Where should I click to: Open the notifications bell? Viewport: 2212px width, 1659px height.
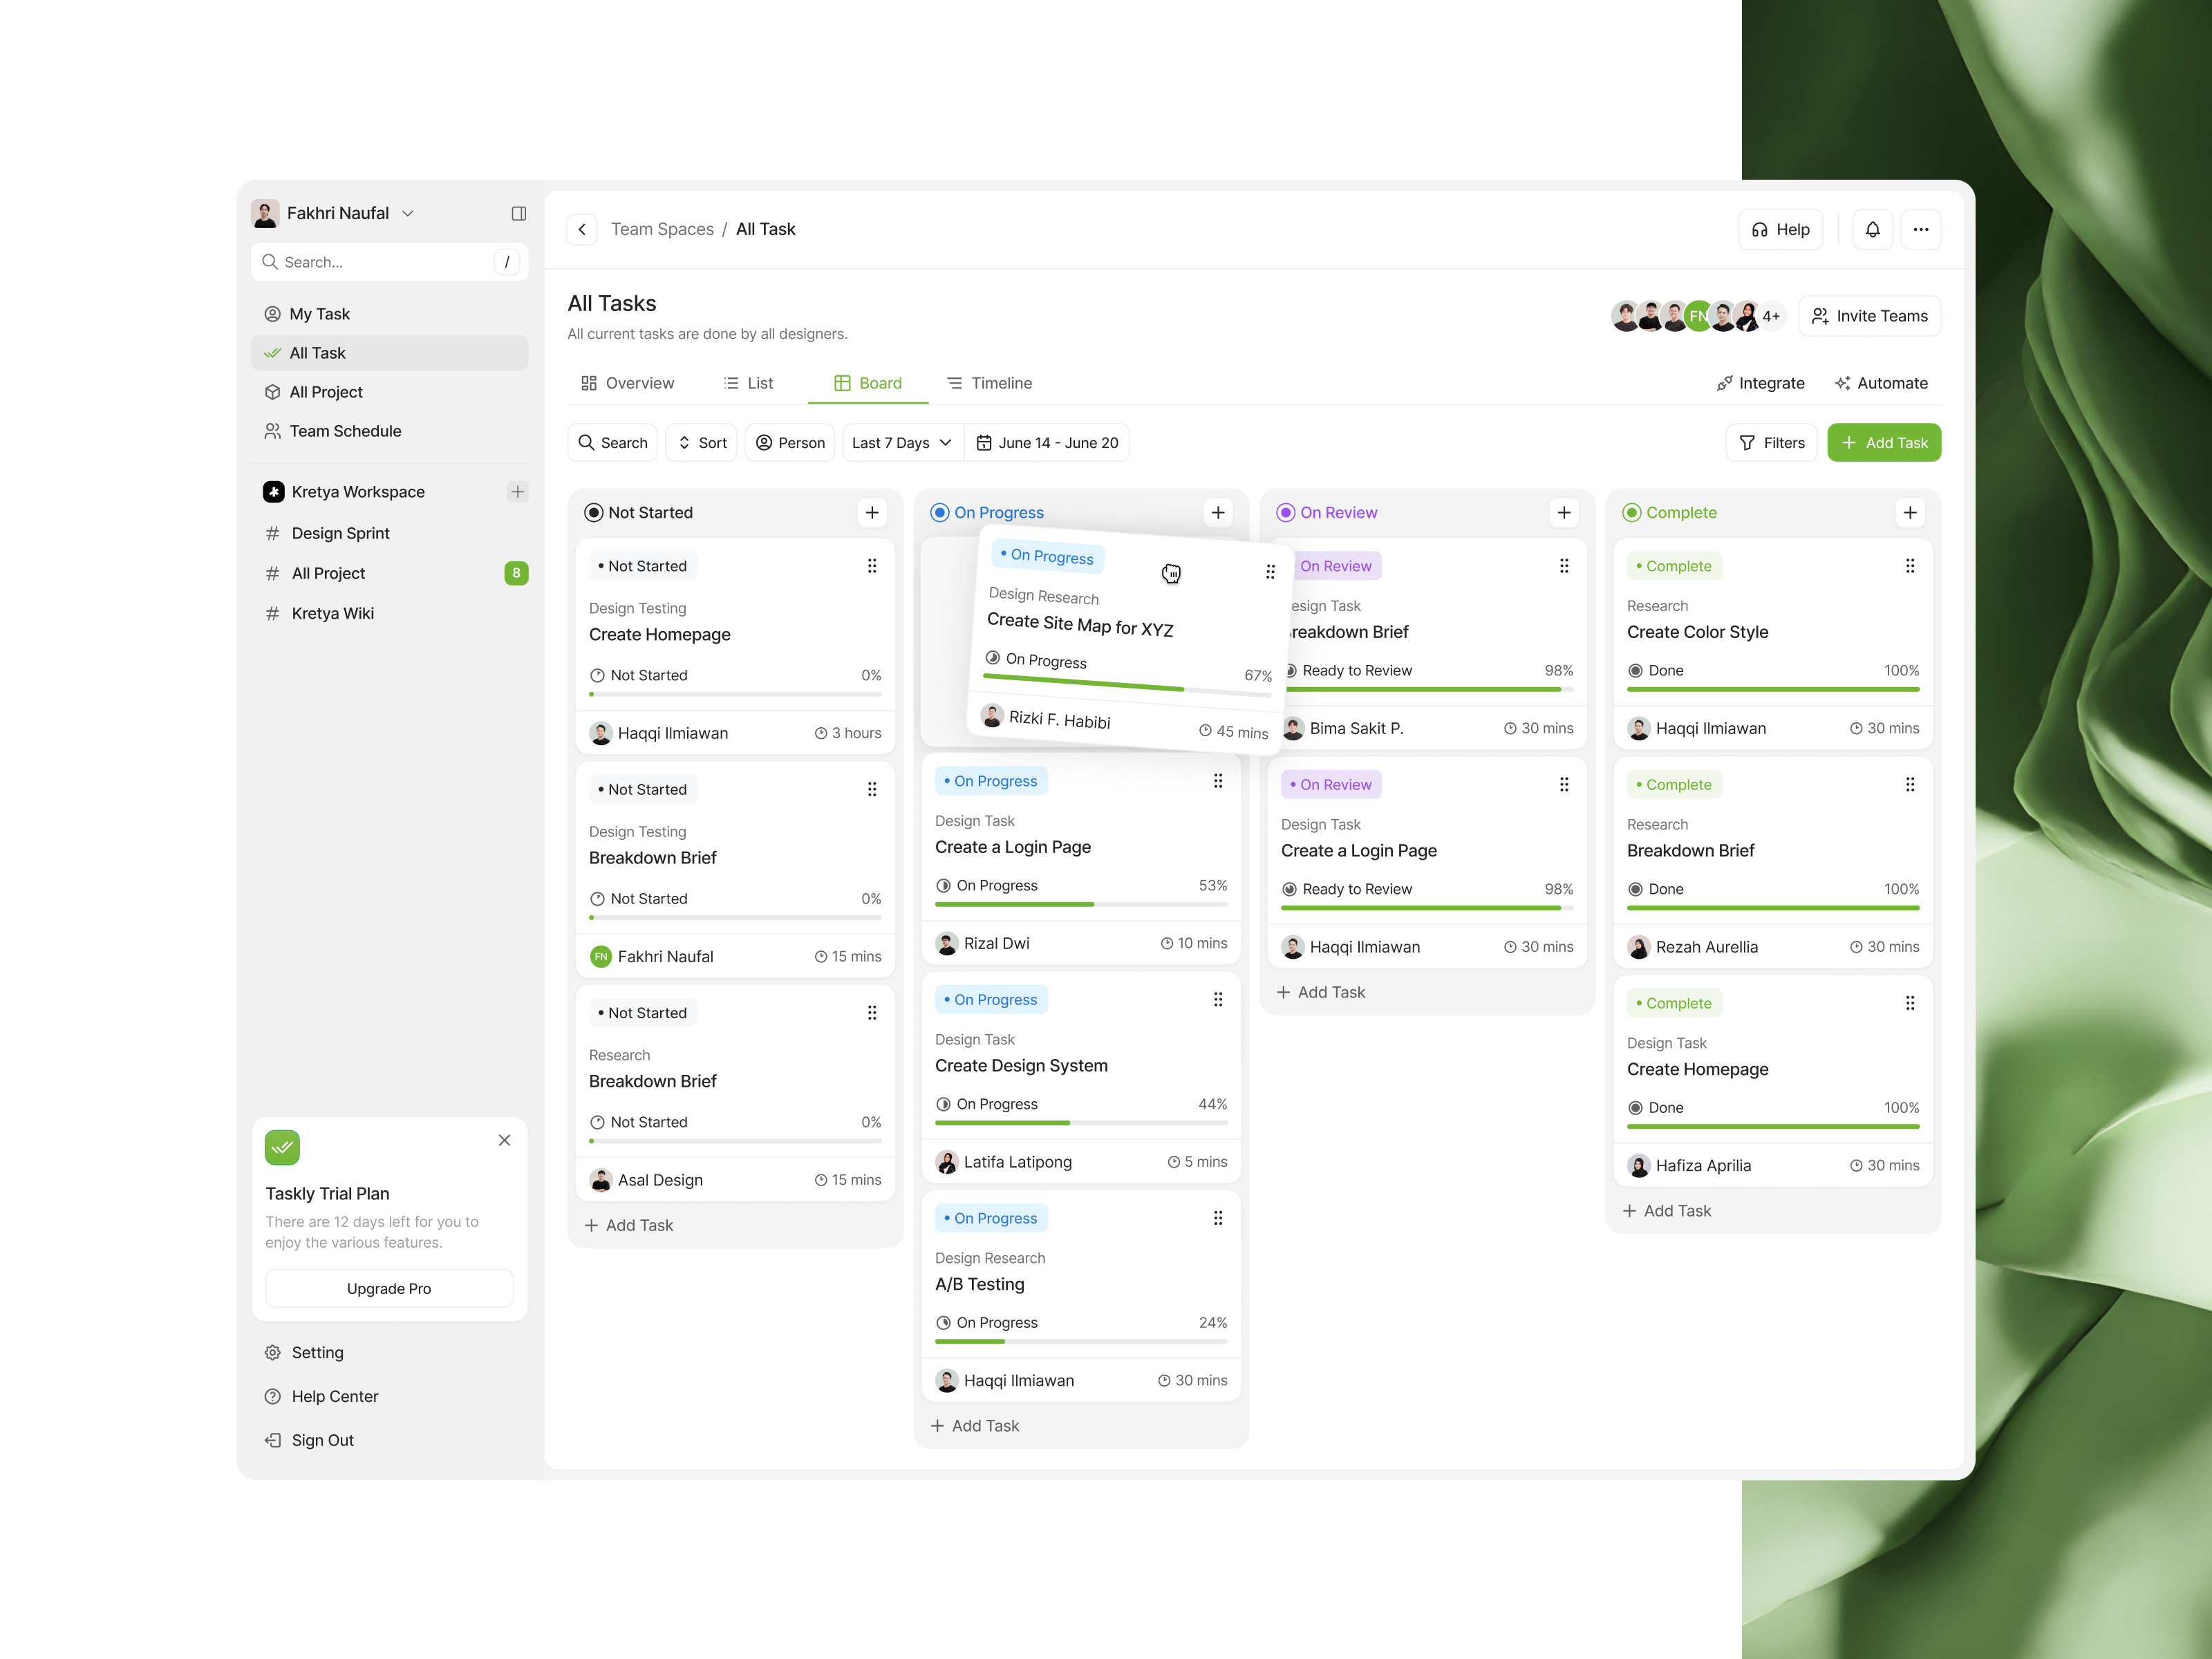click(x=1872, y=229)
